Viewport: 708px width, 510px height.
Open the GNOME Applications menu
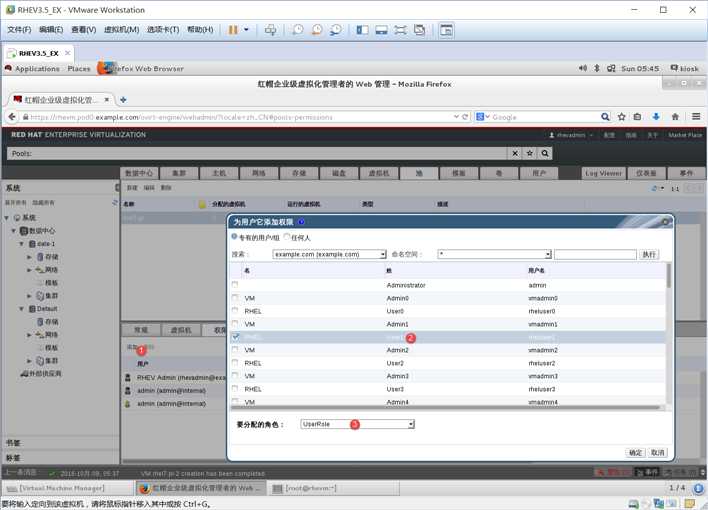(37, 69)
